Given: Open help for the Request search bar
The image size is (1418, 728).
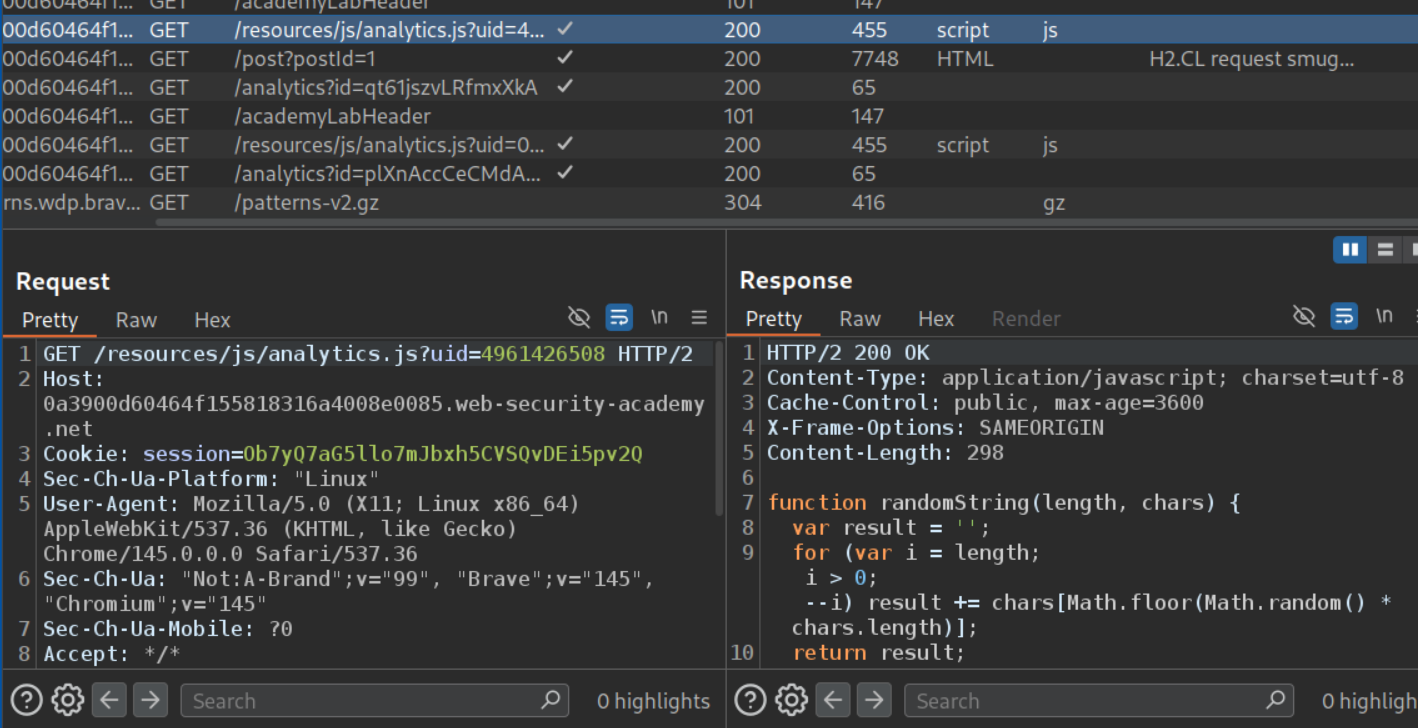Looking at the screenshot, I should click(27, 700).
